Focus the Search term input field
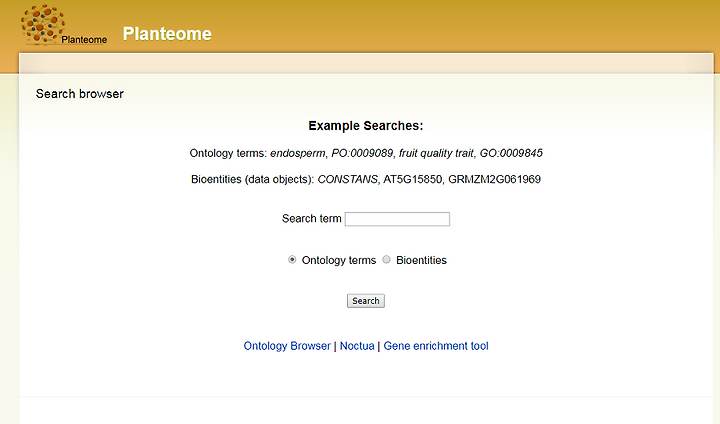 (x=397, y=219)
